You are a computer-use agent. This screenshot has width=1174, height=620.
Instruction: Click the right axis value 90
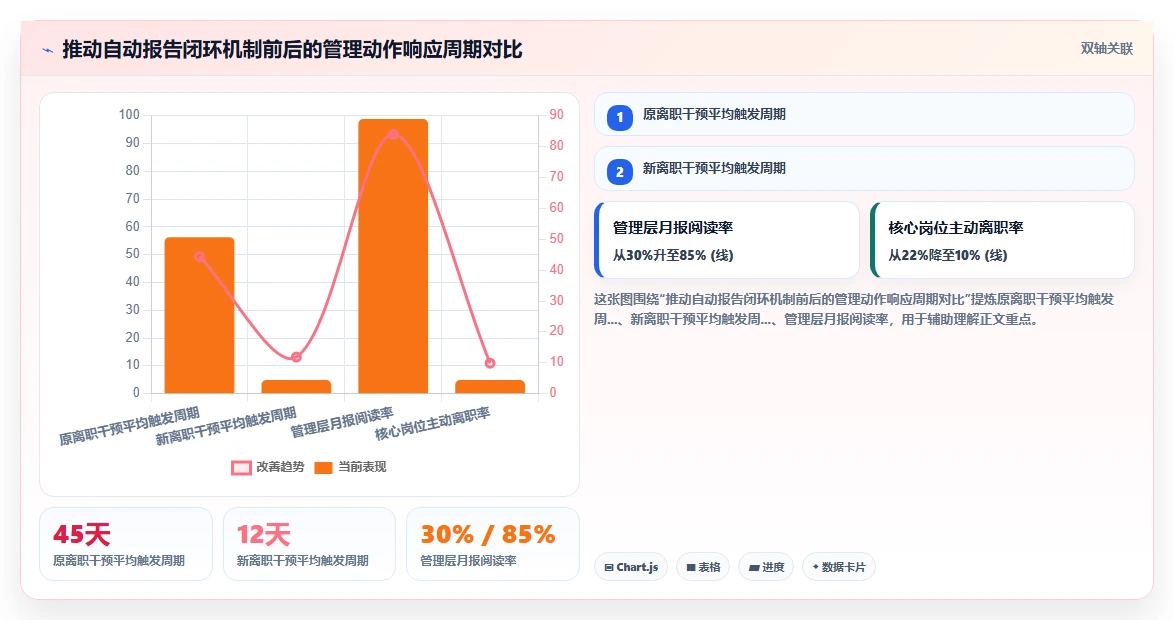[x=556, y=115]
